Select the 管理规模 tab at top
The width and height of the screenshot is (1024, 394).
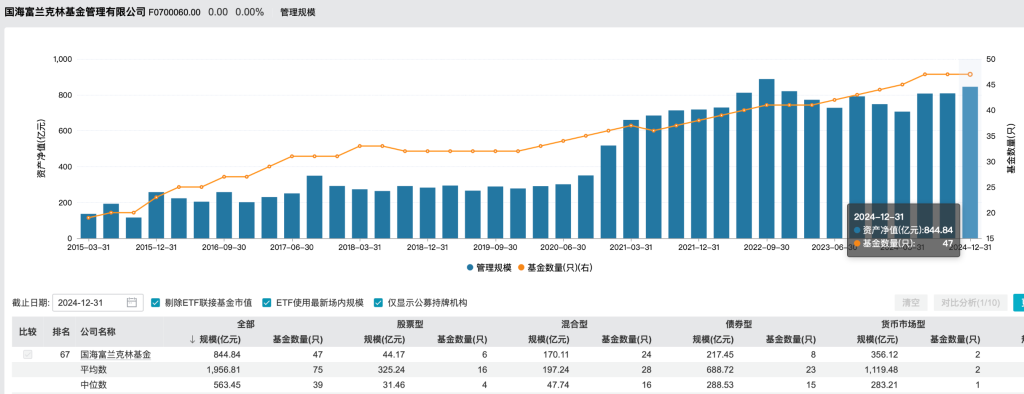(297, 12)
